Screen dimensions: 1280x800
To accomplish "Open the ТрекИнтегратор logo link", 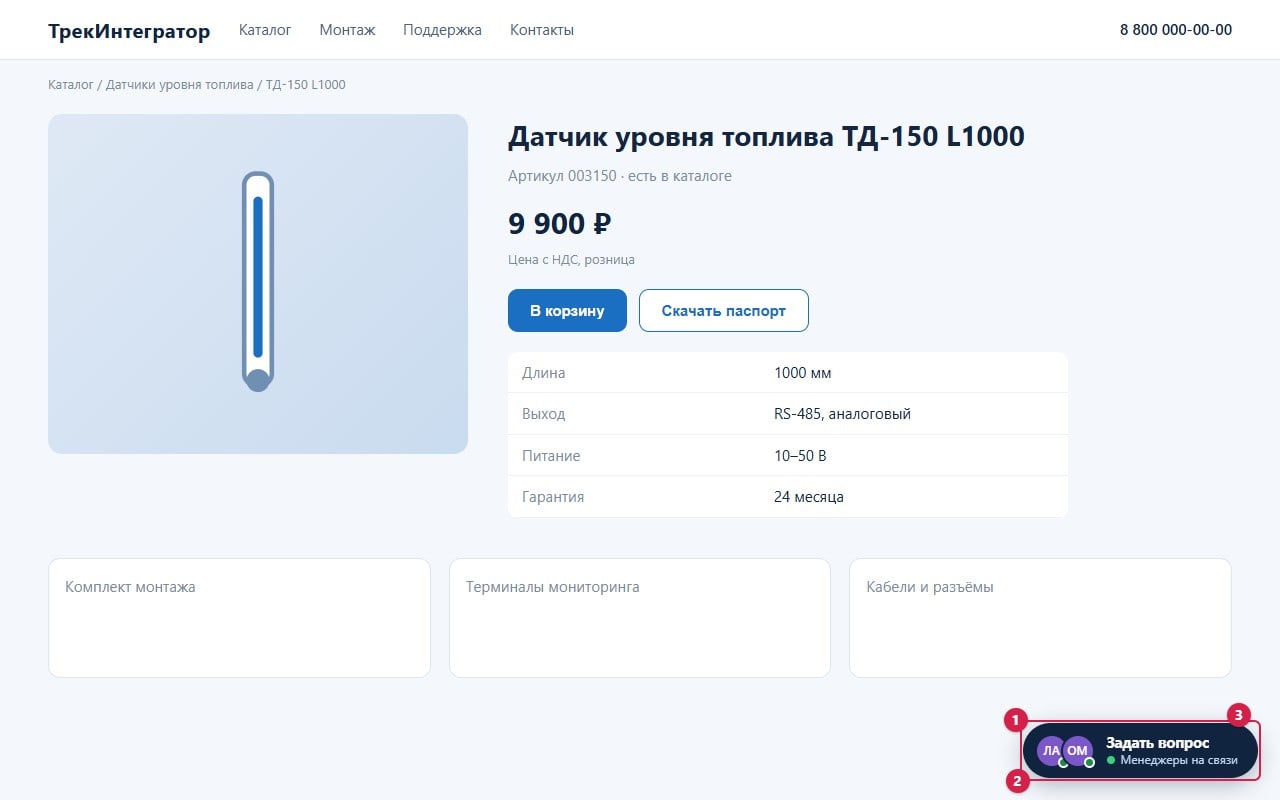I will coord(129,31).
